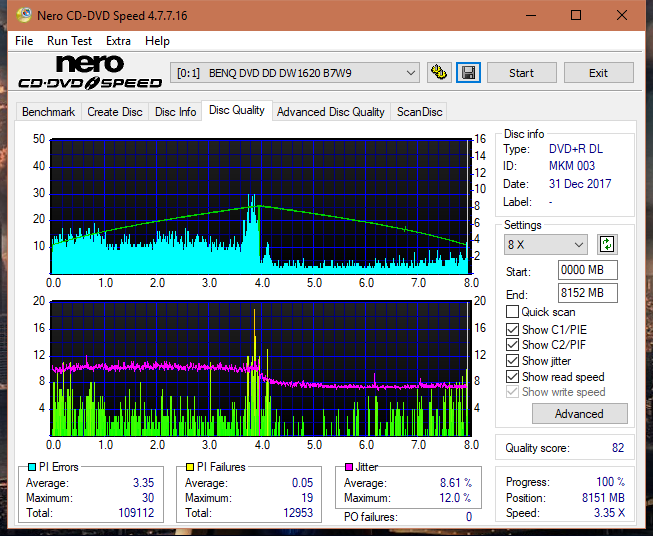Click the green refresh speed settings icon

[x=607, y=244]
